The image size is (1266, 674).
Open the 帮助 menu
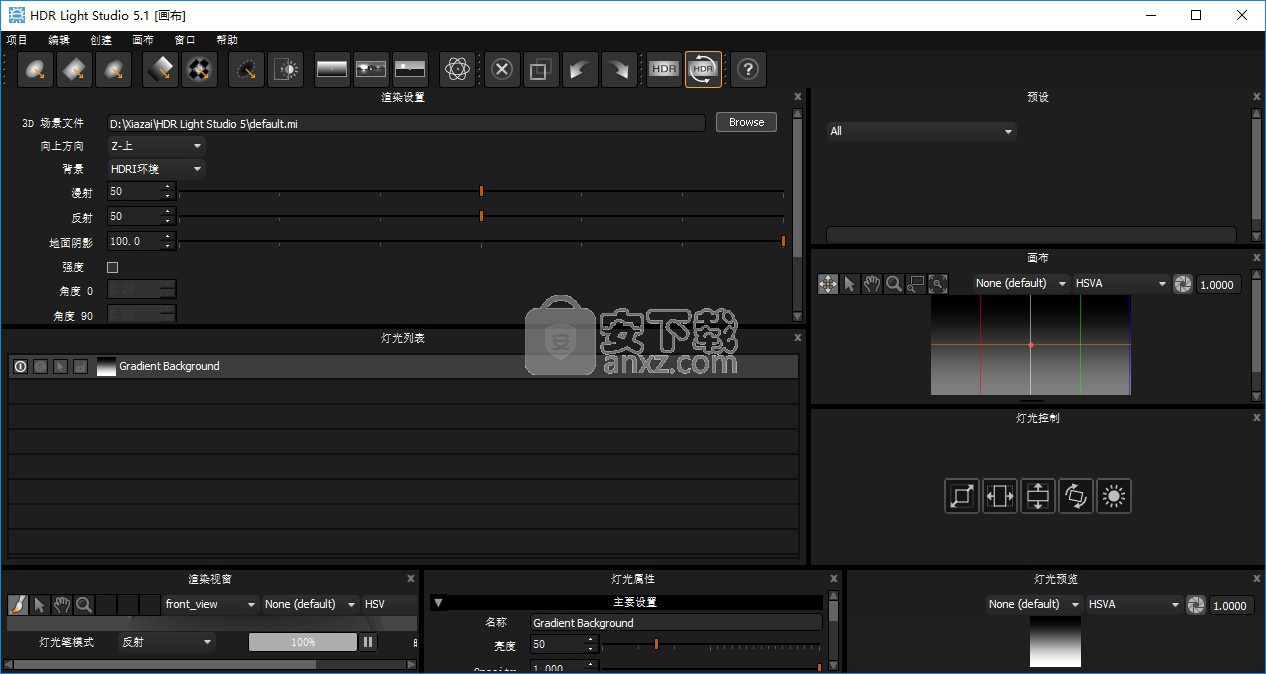[227, 40]
